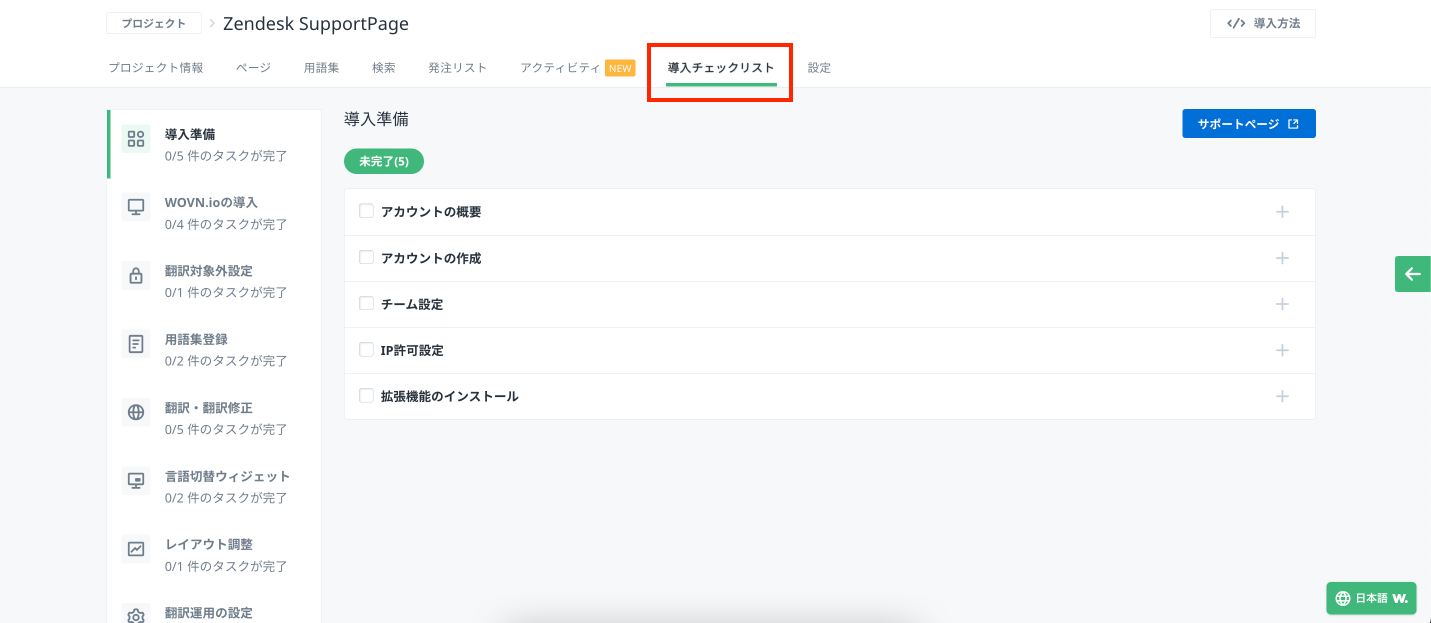Screen dimensions: 1431x623
Task: Select the 未完了(5) filter badge
Action: click(383, 161)
